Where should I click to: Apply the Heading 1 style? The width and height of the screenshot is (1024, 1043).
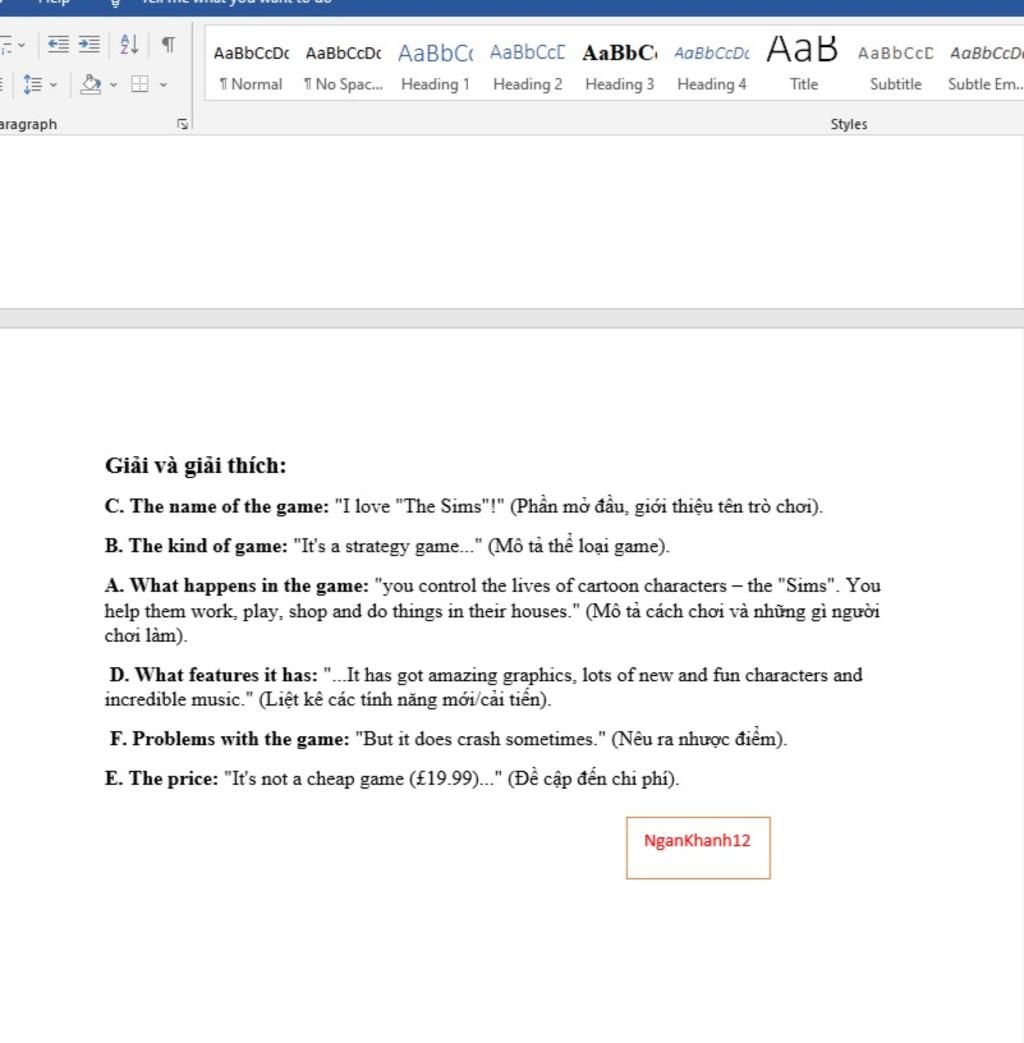(x=436, y=65)
